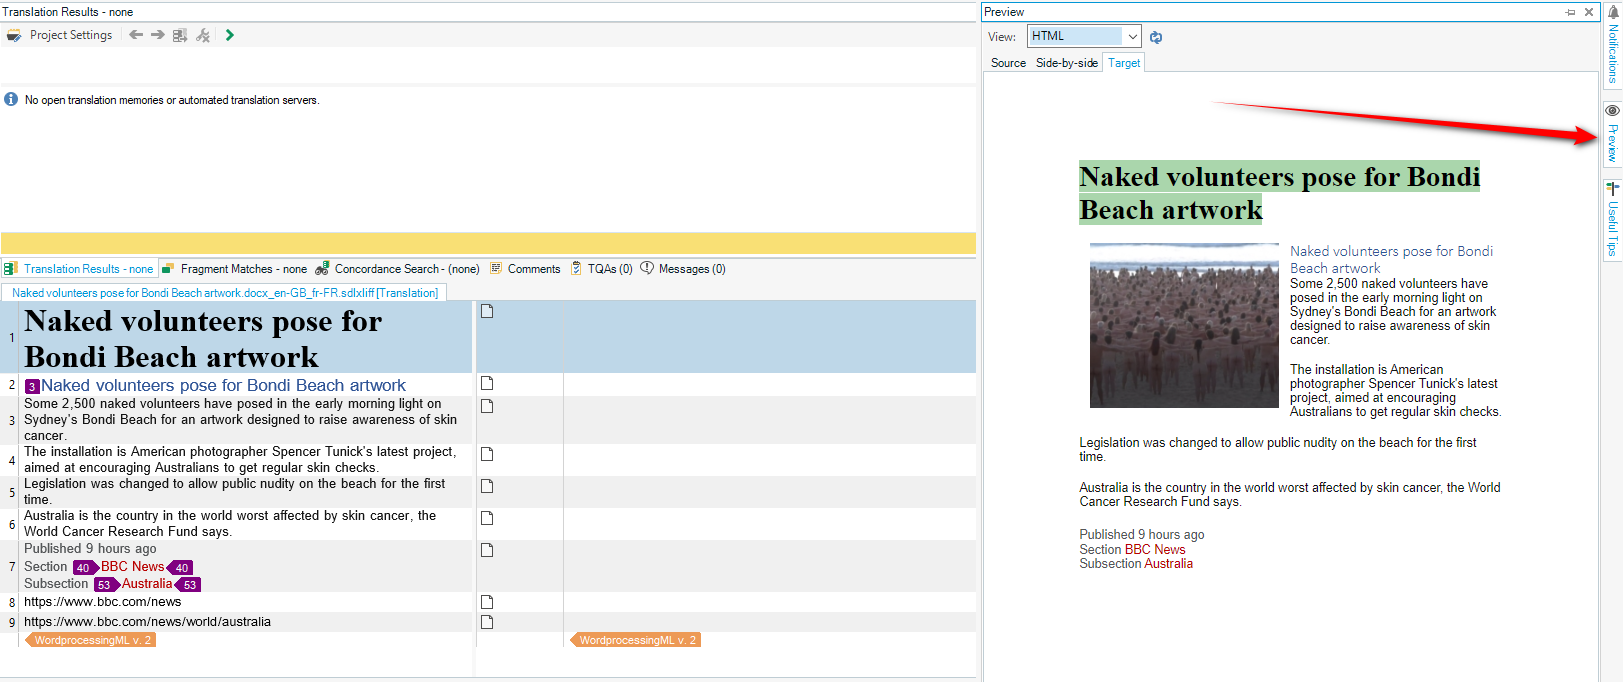Click the BBC News link in preview

coord(1155,550)
